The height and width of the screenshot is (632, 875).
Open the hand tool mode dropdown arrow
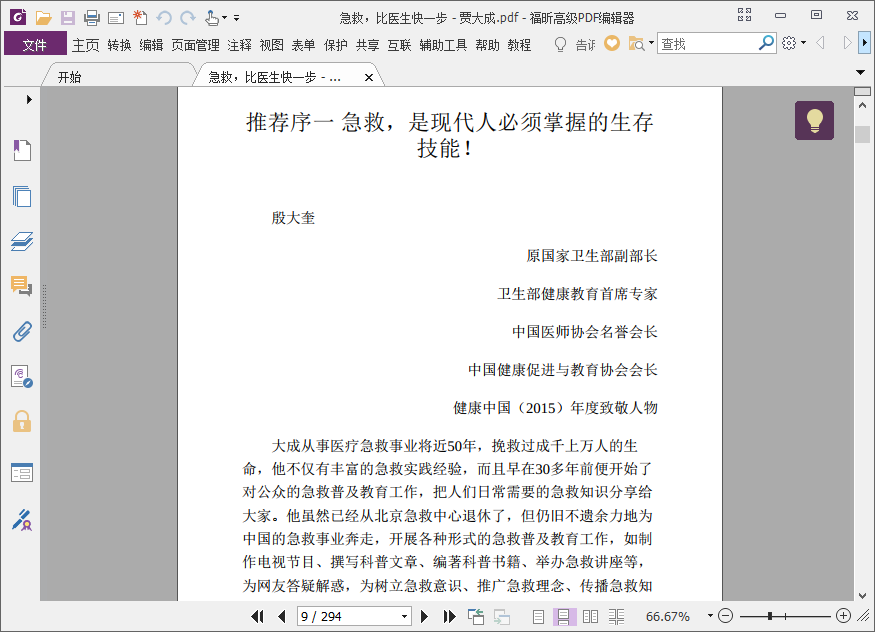(224, 18)
